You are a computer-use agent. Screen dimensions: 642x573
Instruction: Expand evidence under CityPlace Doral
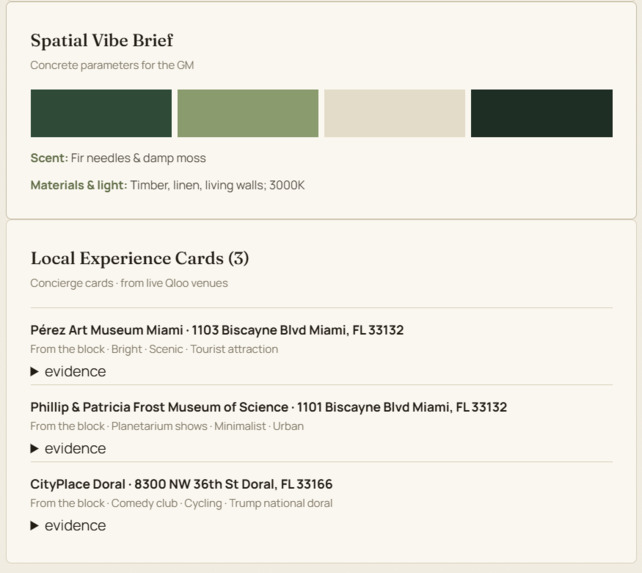tap(68, 525)
